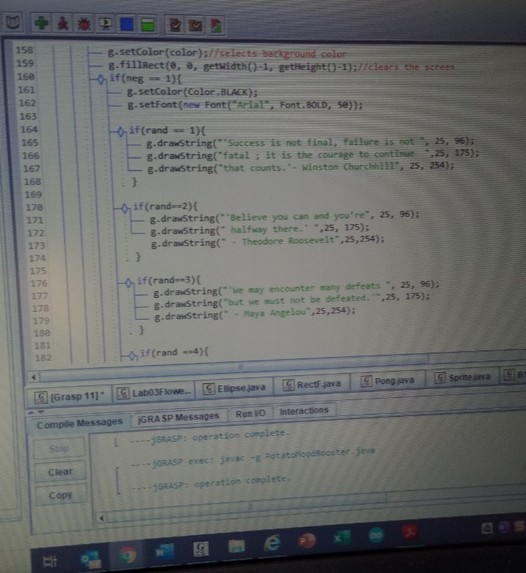Click the 'We may encounter many defeats' line
Image resolution: width=526 pixels, height=573 pixels.
pos(296,288)
